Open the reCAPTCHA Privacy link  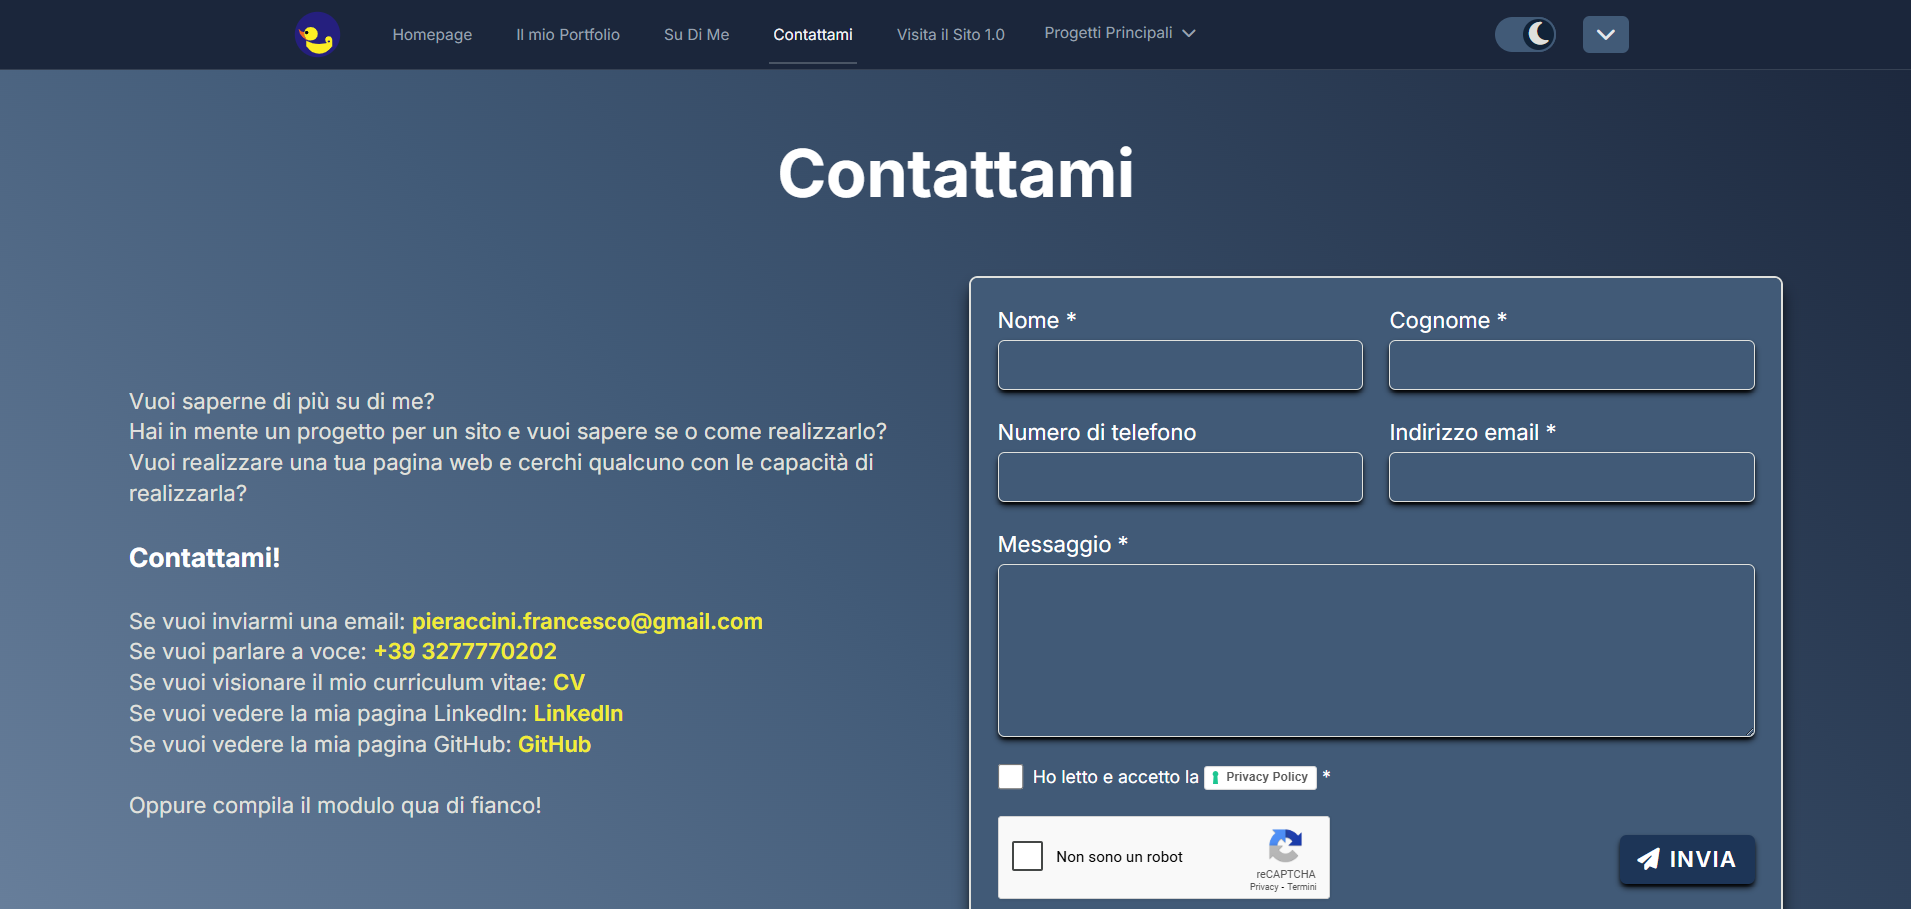[x=1263, y=887]
